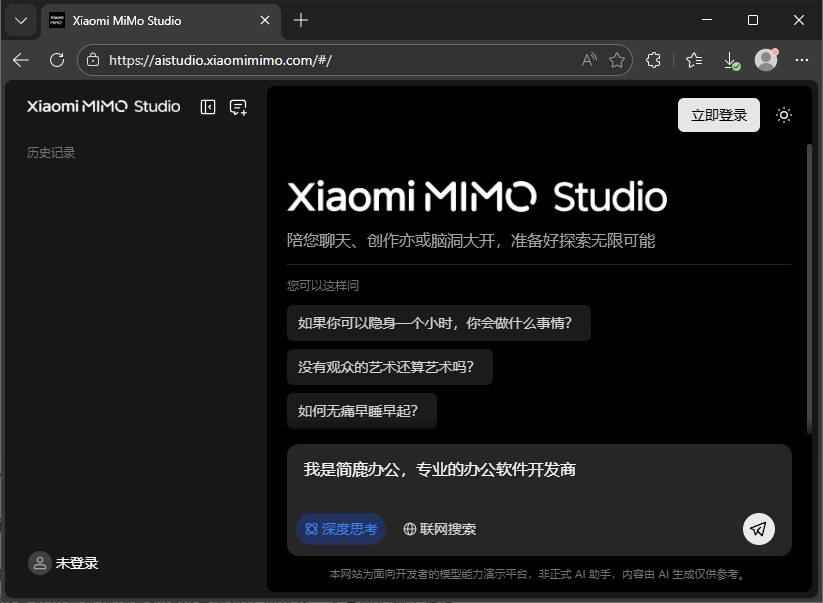The width and height of the screenshot is (823, 603).
Task: Collapse the history sidebar panel
Action: [x=207, y=107]
